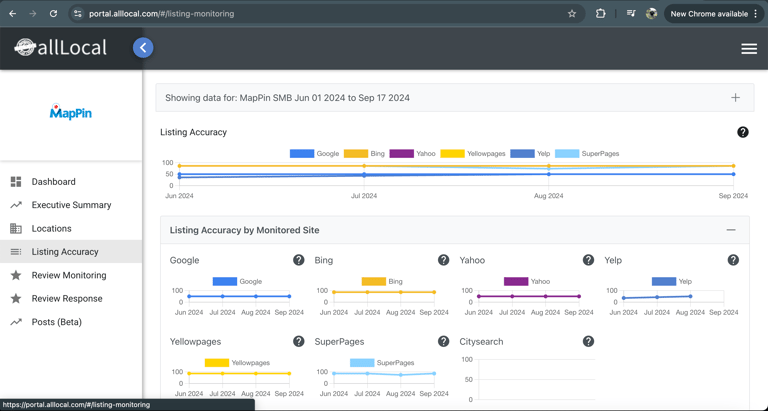Click the Yelp chart title

(613, 260)
